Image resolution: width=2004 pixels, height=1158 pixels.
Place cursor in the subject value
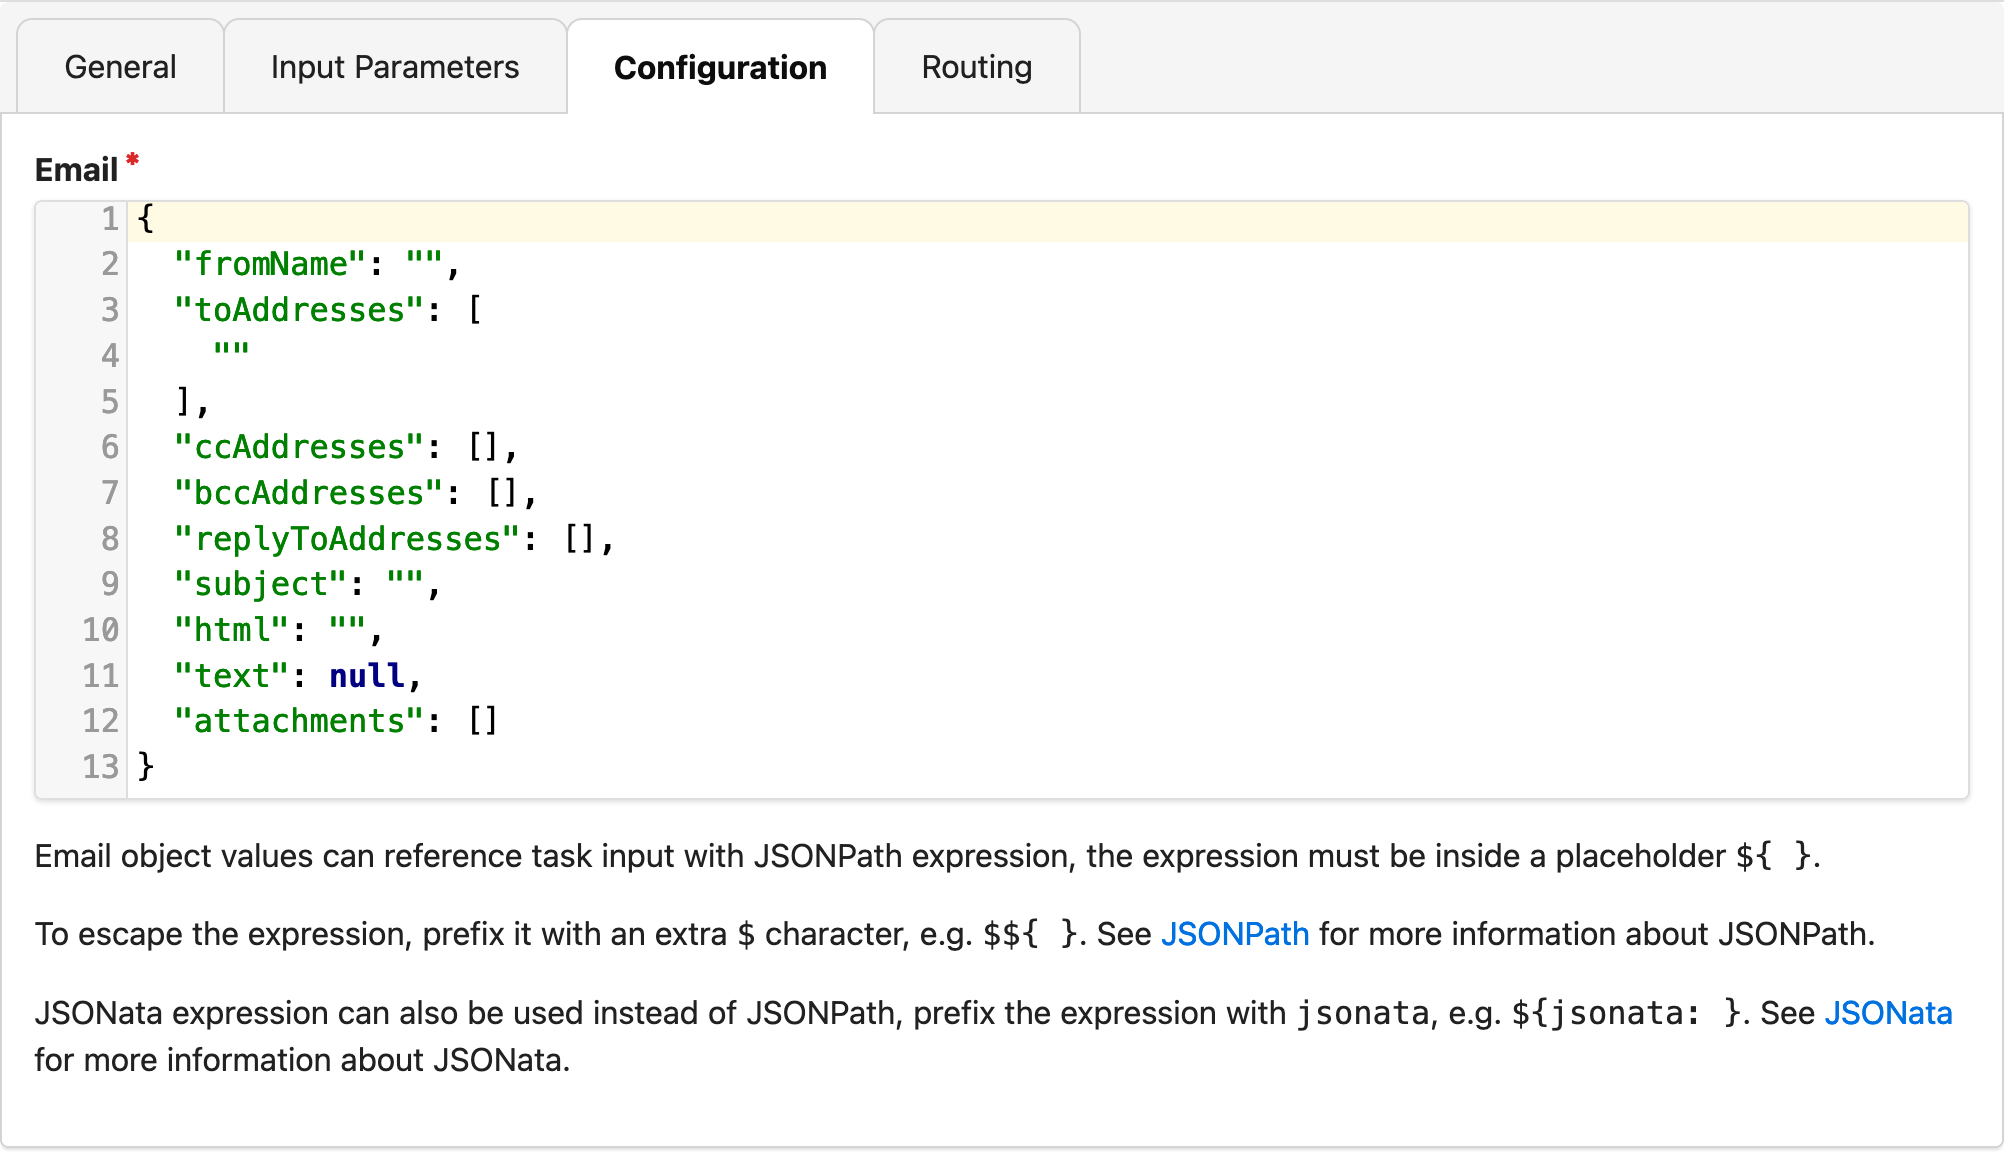pos(405,584)
